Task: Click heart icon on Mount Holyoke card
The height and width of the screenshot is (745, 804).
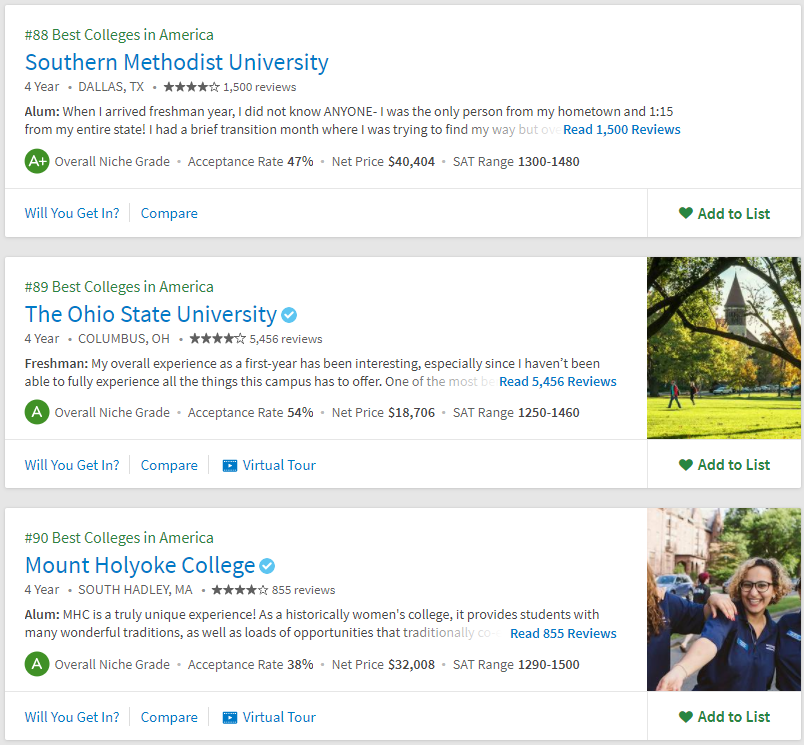Action: pyautogui.click(x=686, y=716)
